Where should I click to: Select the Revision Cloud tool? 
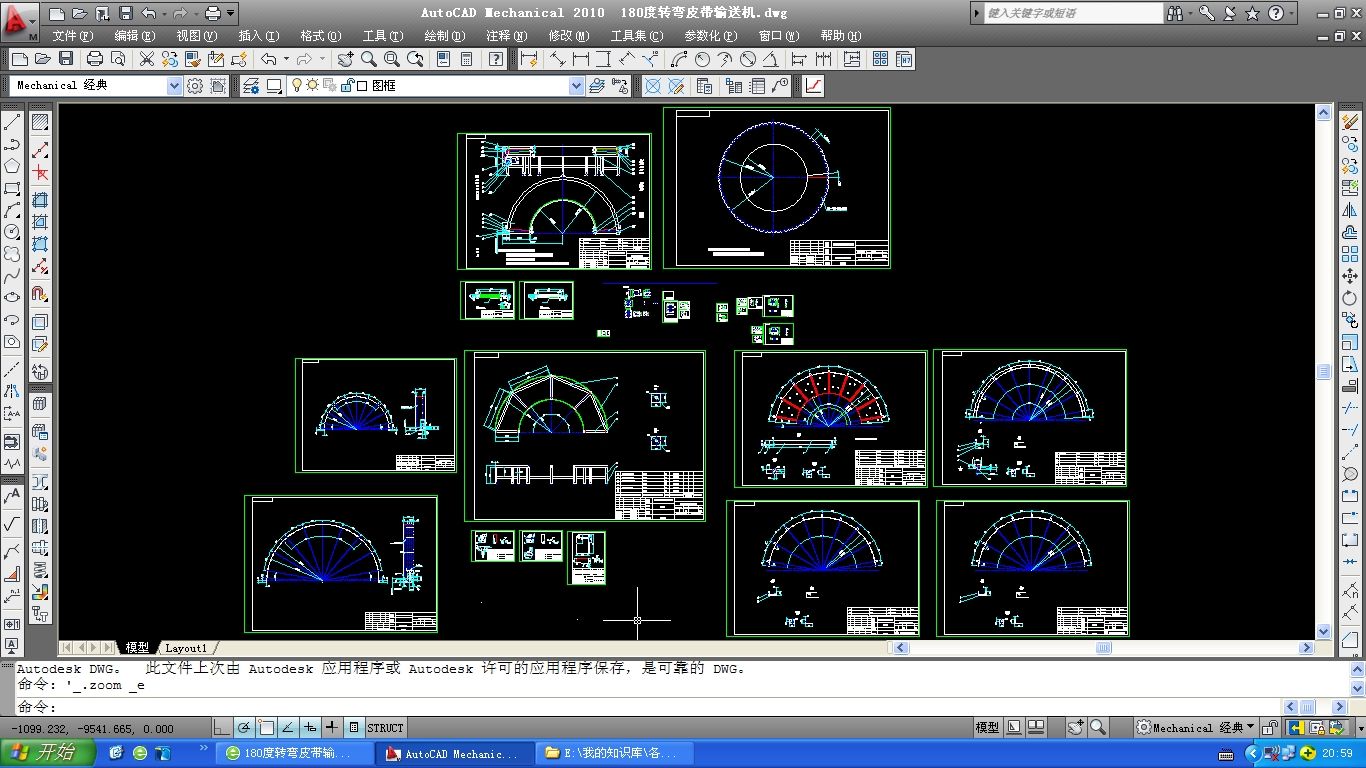coord(12,254)
